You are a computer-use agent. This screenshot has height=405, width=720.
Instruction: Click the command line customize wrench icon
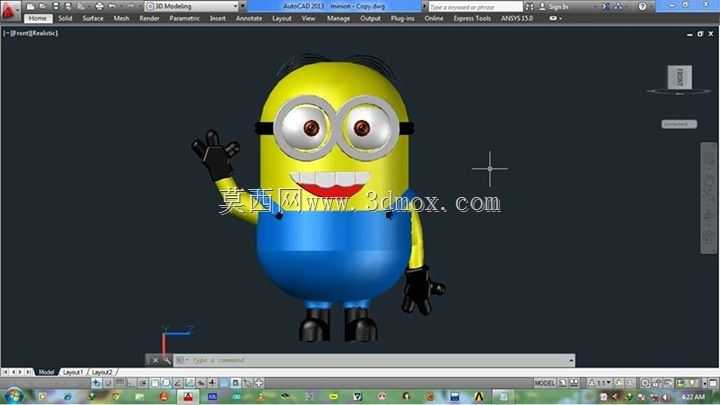coord(166,360)
